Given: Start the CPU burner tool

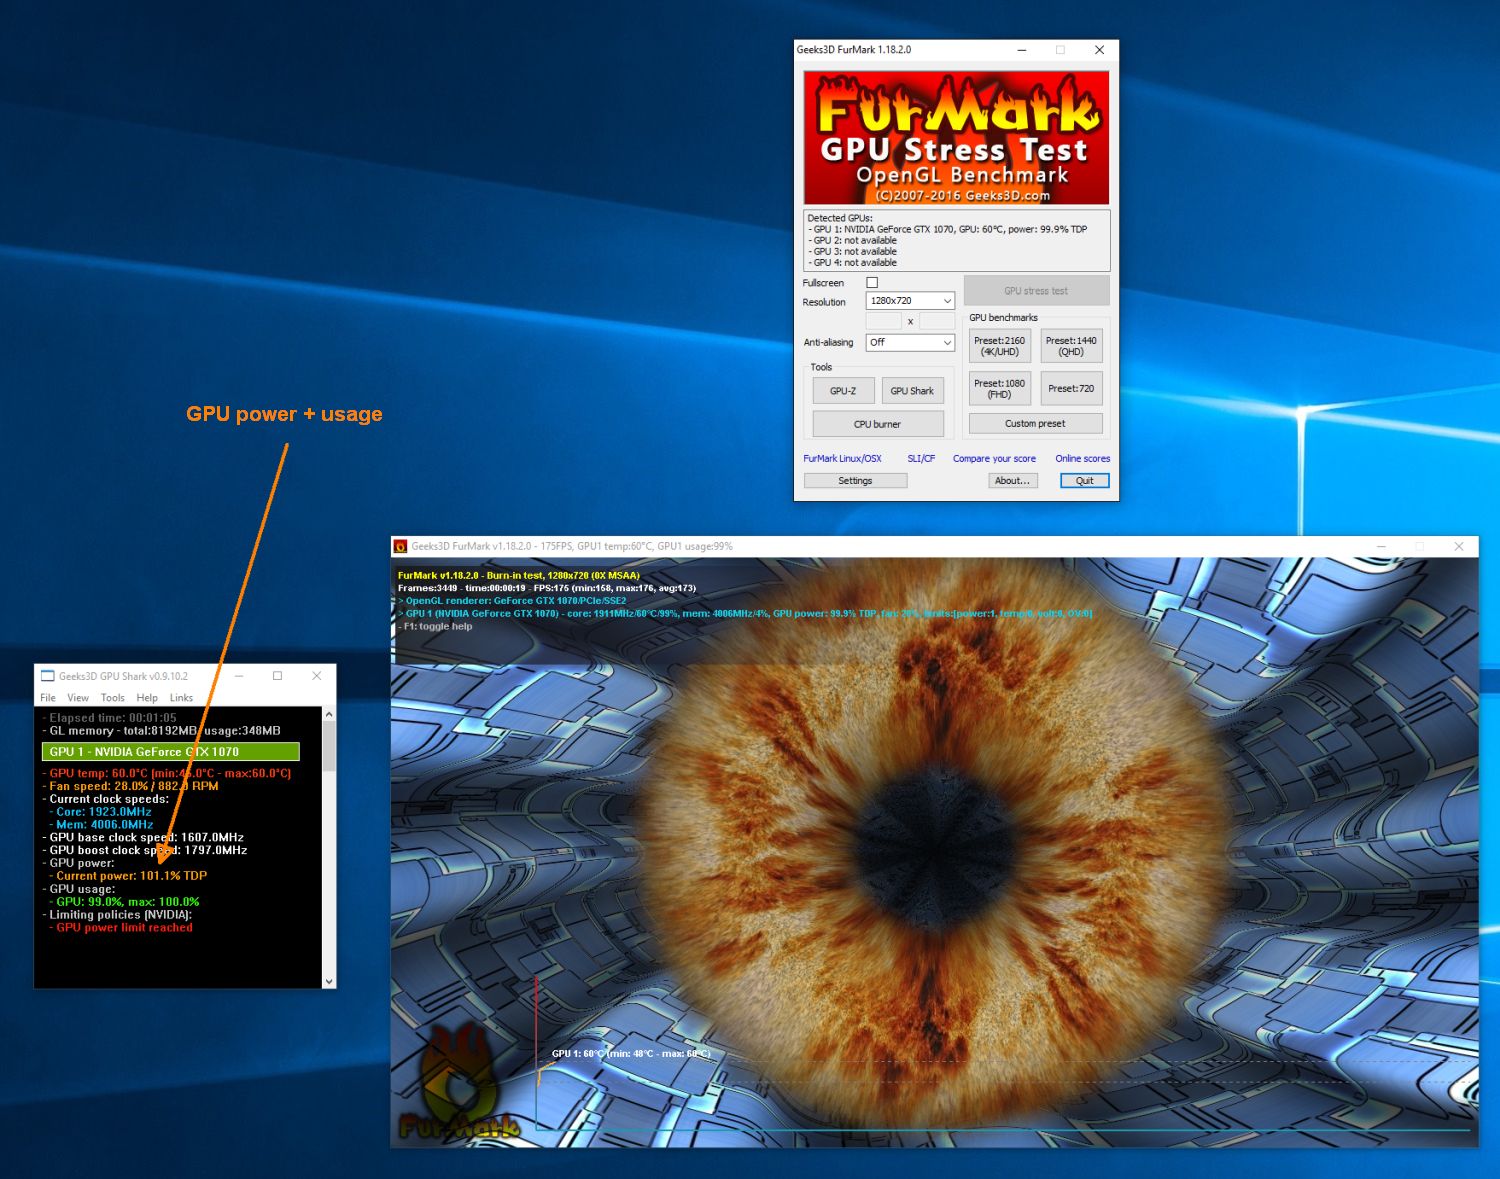Looking at the screenshot, I should click(878, 424).
